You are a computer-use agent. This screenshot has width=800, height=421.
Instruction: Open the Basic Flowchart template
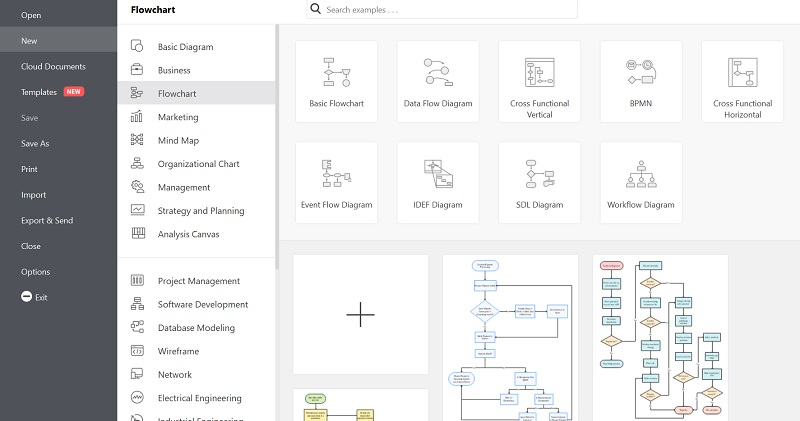(x=336, y=82)
